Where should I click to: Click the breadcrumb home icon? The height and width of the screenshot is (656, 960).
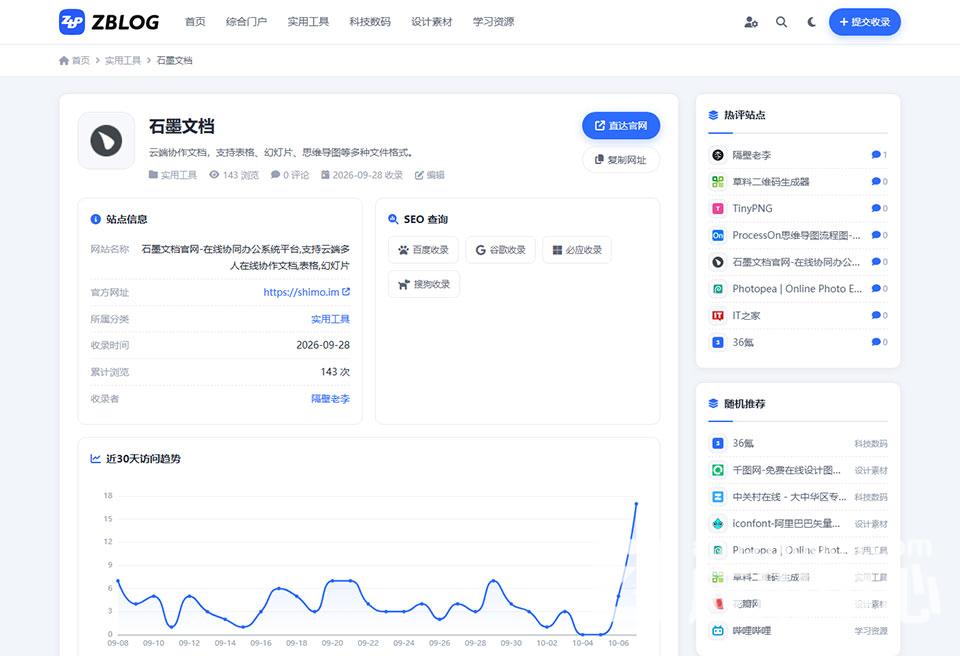(64, 60)
